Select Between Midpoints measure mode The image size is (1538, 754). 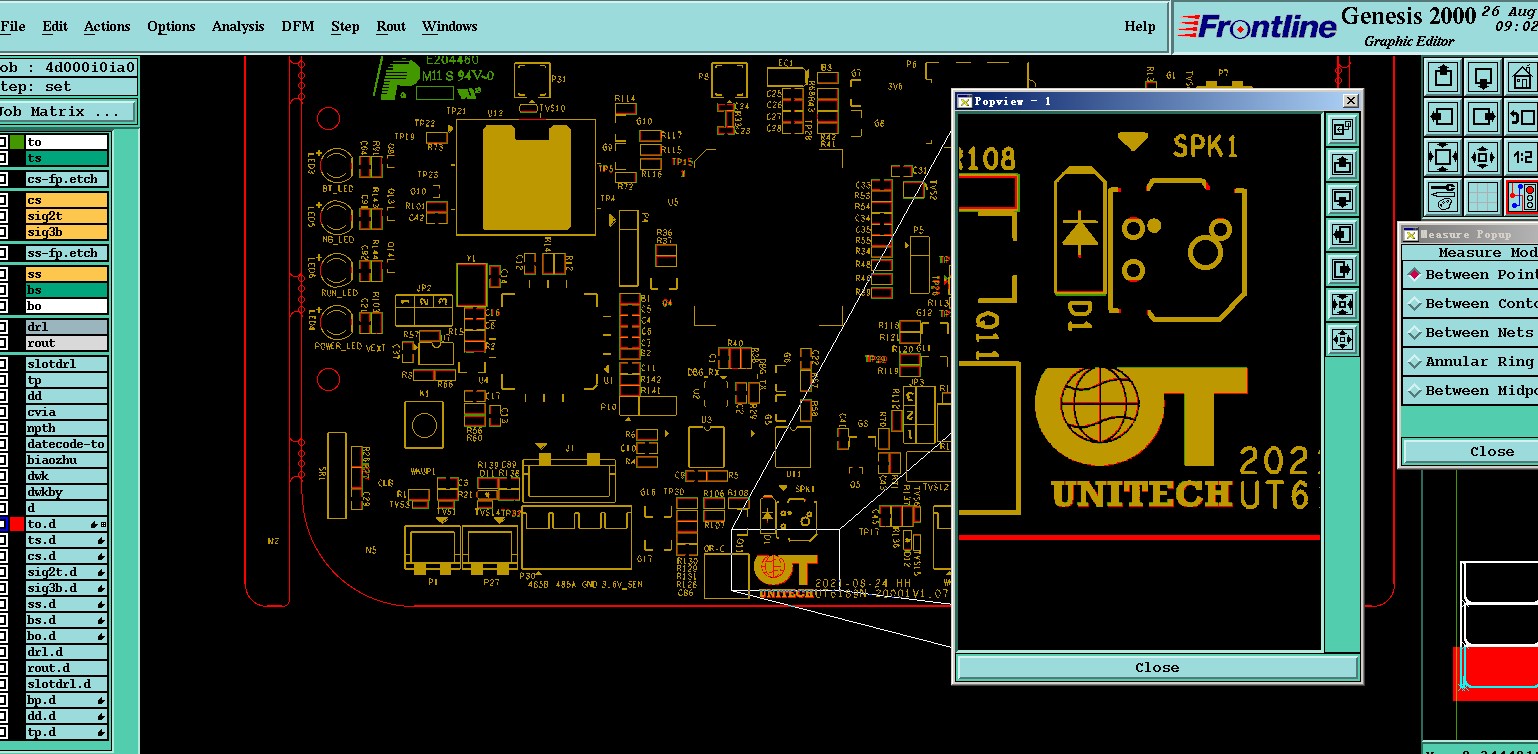coord(1471,390)
